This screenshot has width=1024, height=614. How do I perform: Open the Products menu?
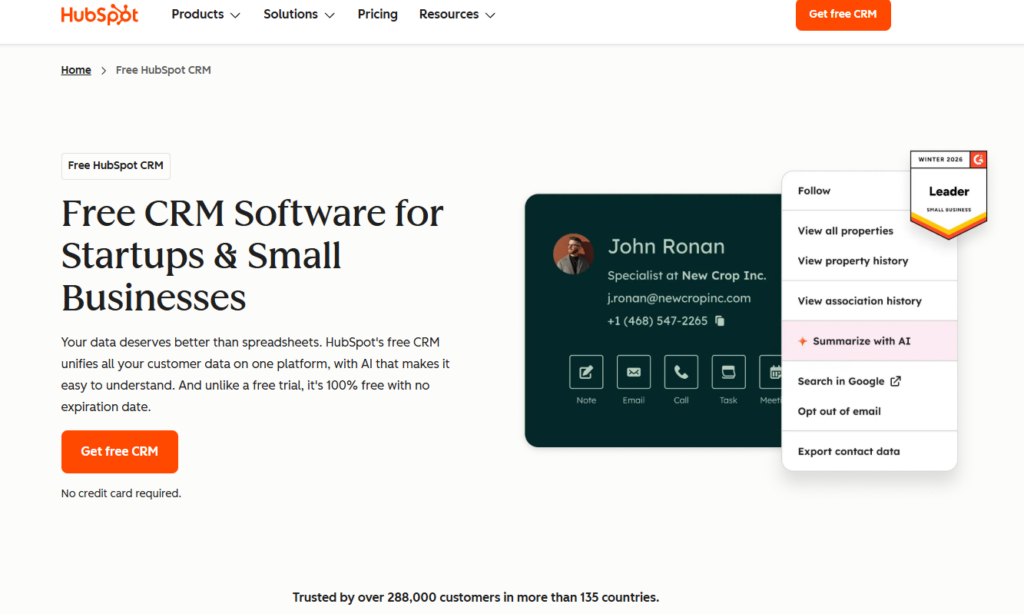pyautogui.click(x=206, y=14)
